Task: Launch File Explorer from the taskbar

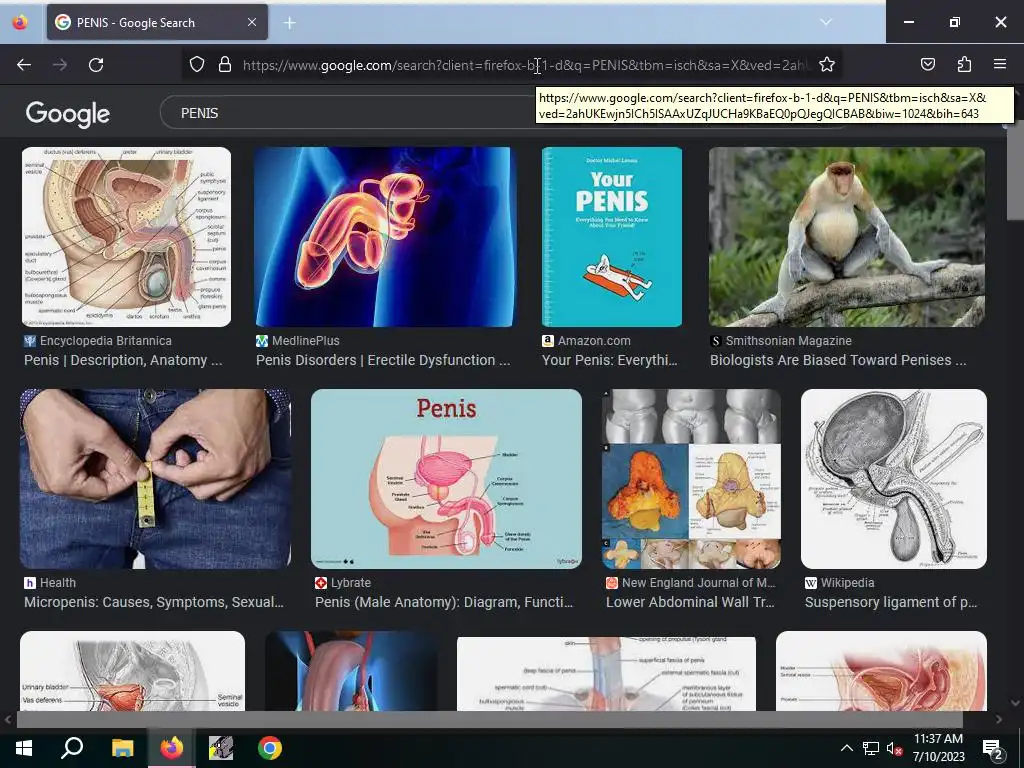Action: (122, 748)
